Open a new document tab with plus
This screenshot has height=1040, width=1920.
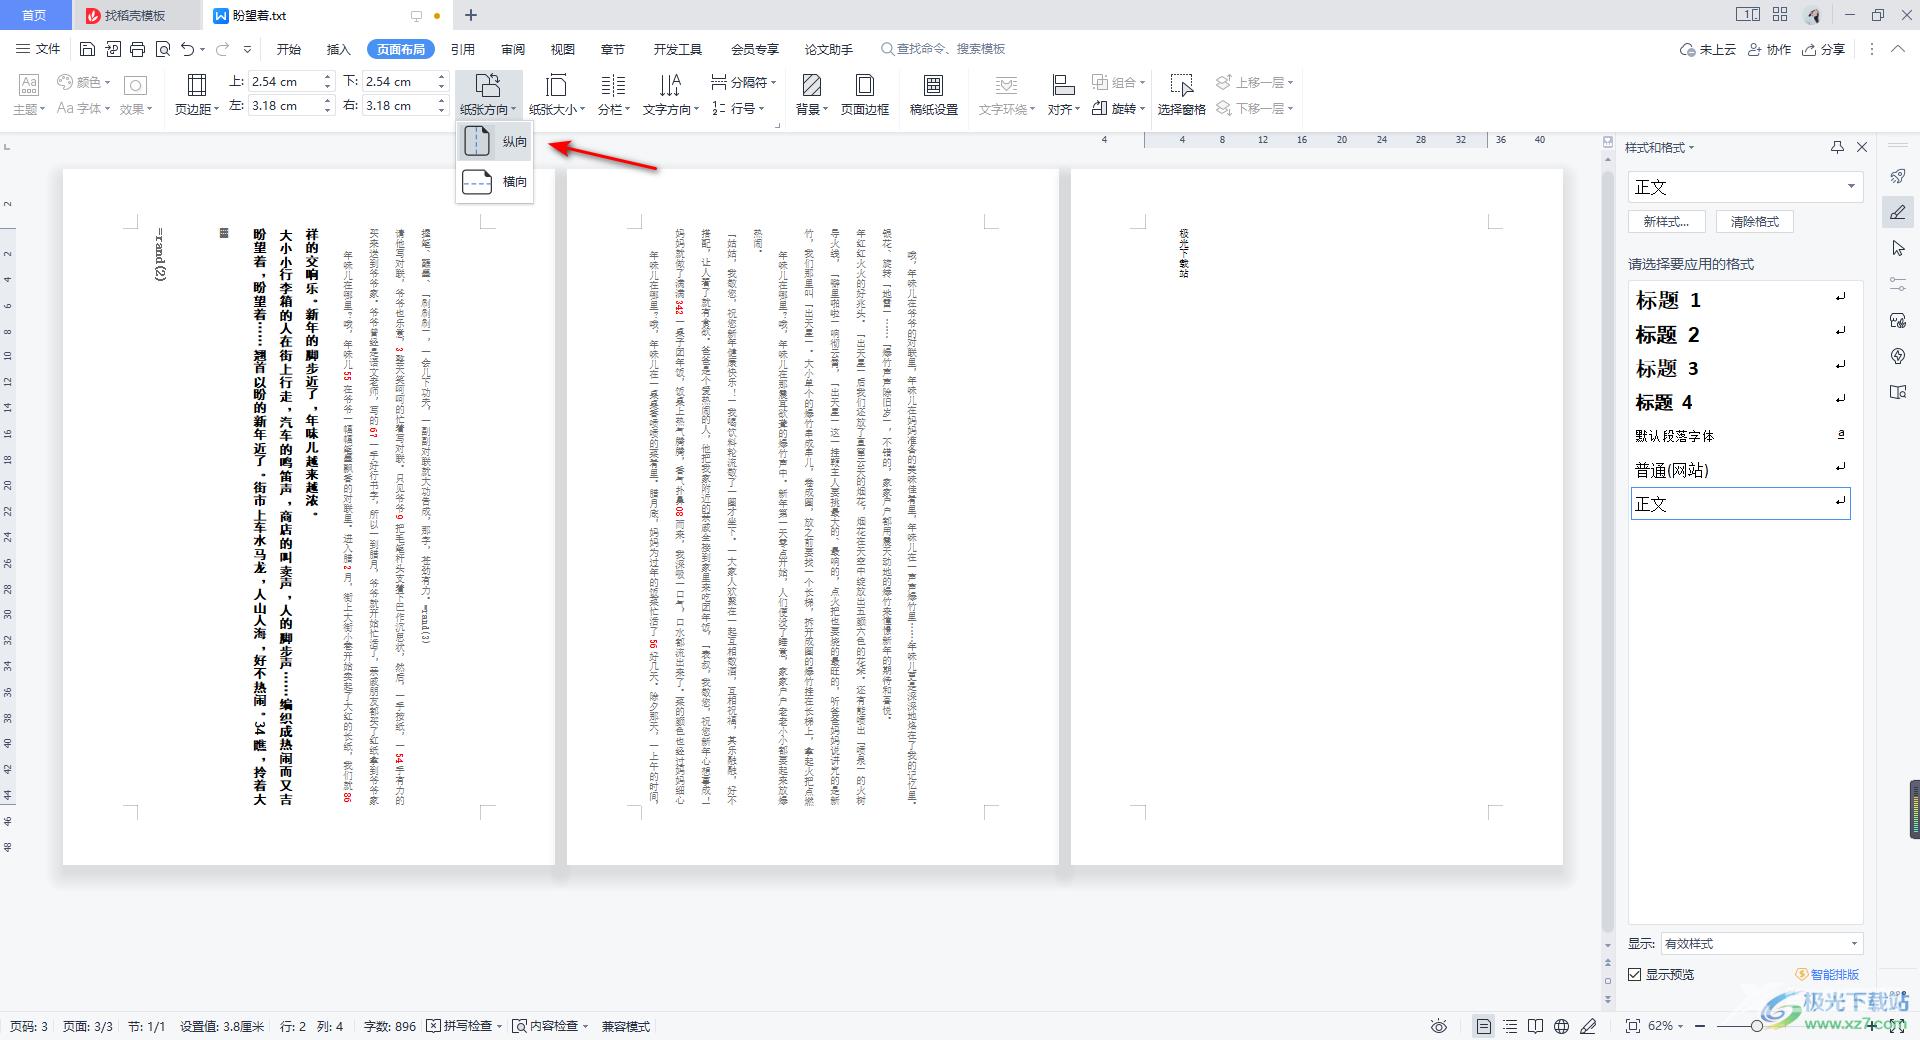coord(471,15)
